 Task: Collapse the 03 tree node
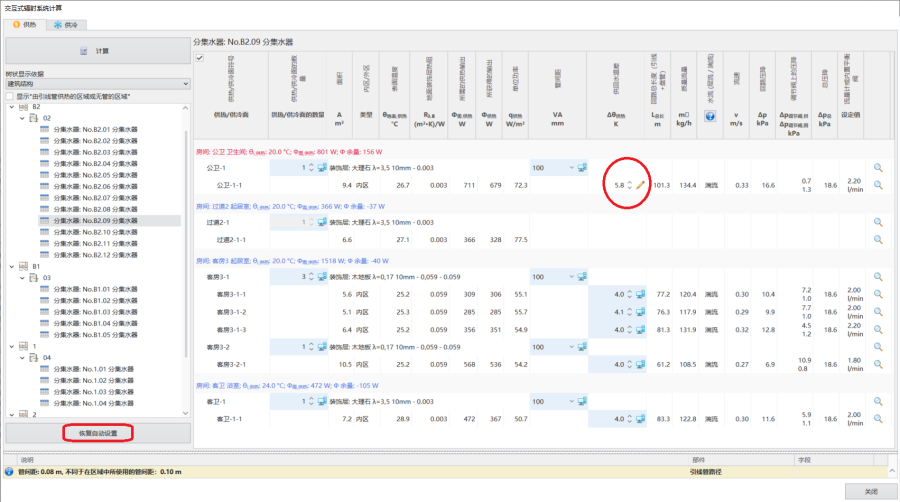[x=22, y=278]
